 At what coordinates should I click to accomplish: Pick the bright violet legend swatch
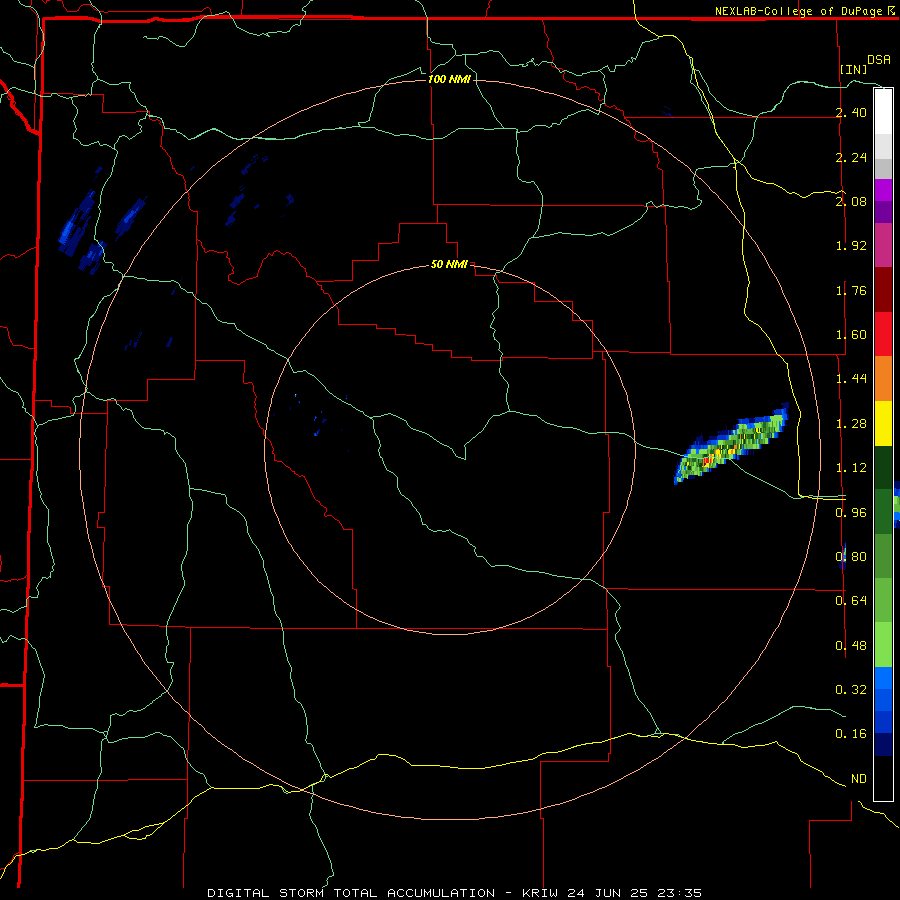point(883,190)
